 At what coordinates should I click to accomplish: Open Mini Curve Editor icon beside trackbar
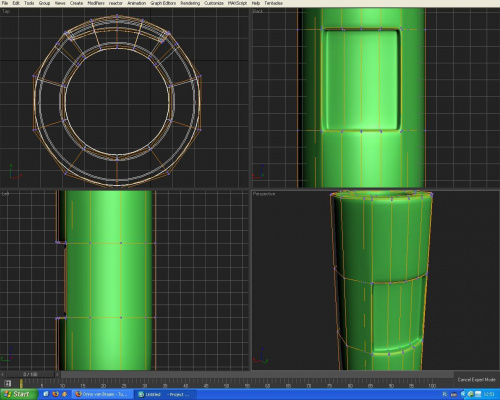(x=8, y=383)
